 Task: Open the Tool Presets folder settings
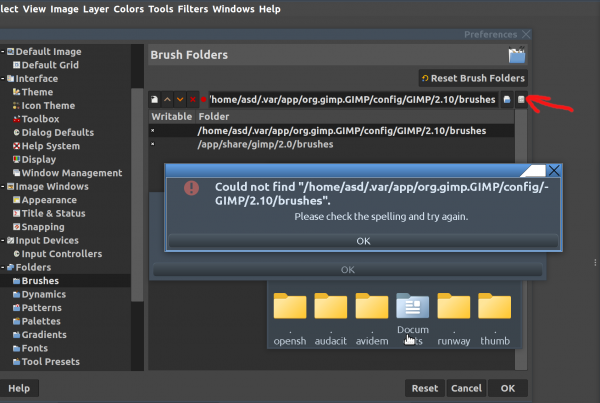(x=51, y=362)
